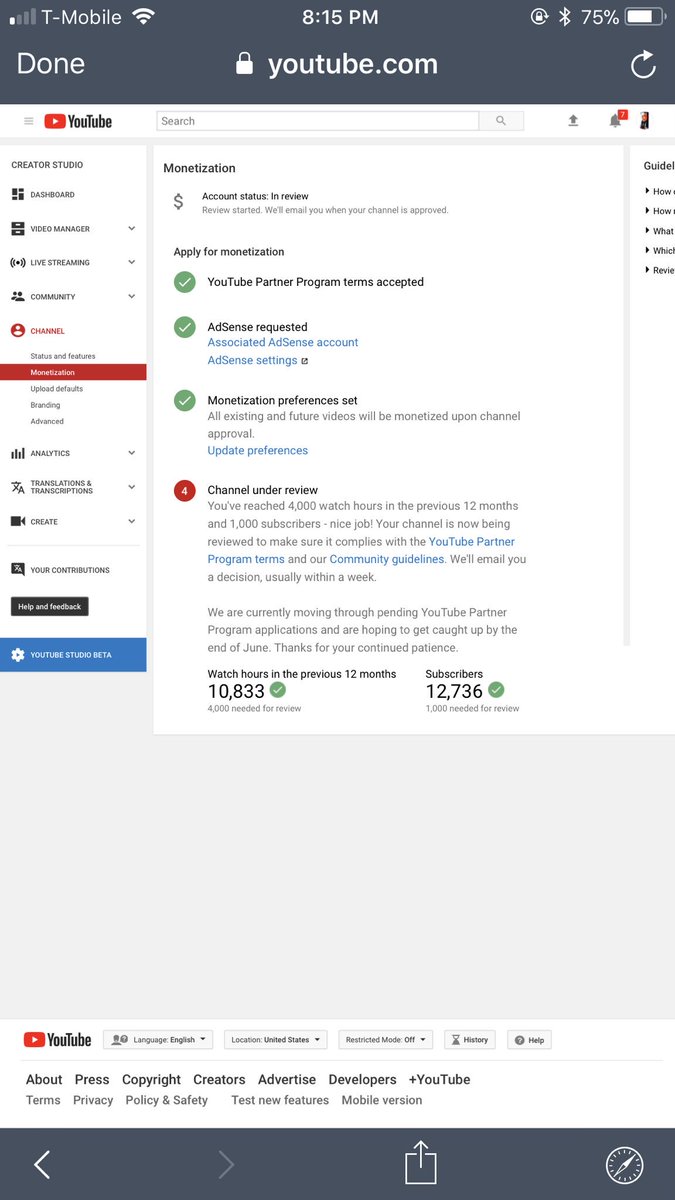Go to the YouTube home logo
This screenshot has width=675, height=1200.
(x=78, y=121)
